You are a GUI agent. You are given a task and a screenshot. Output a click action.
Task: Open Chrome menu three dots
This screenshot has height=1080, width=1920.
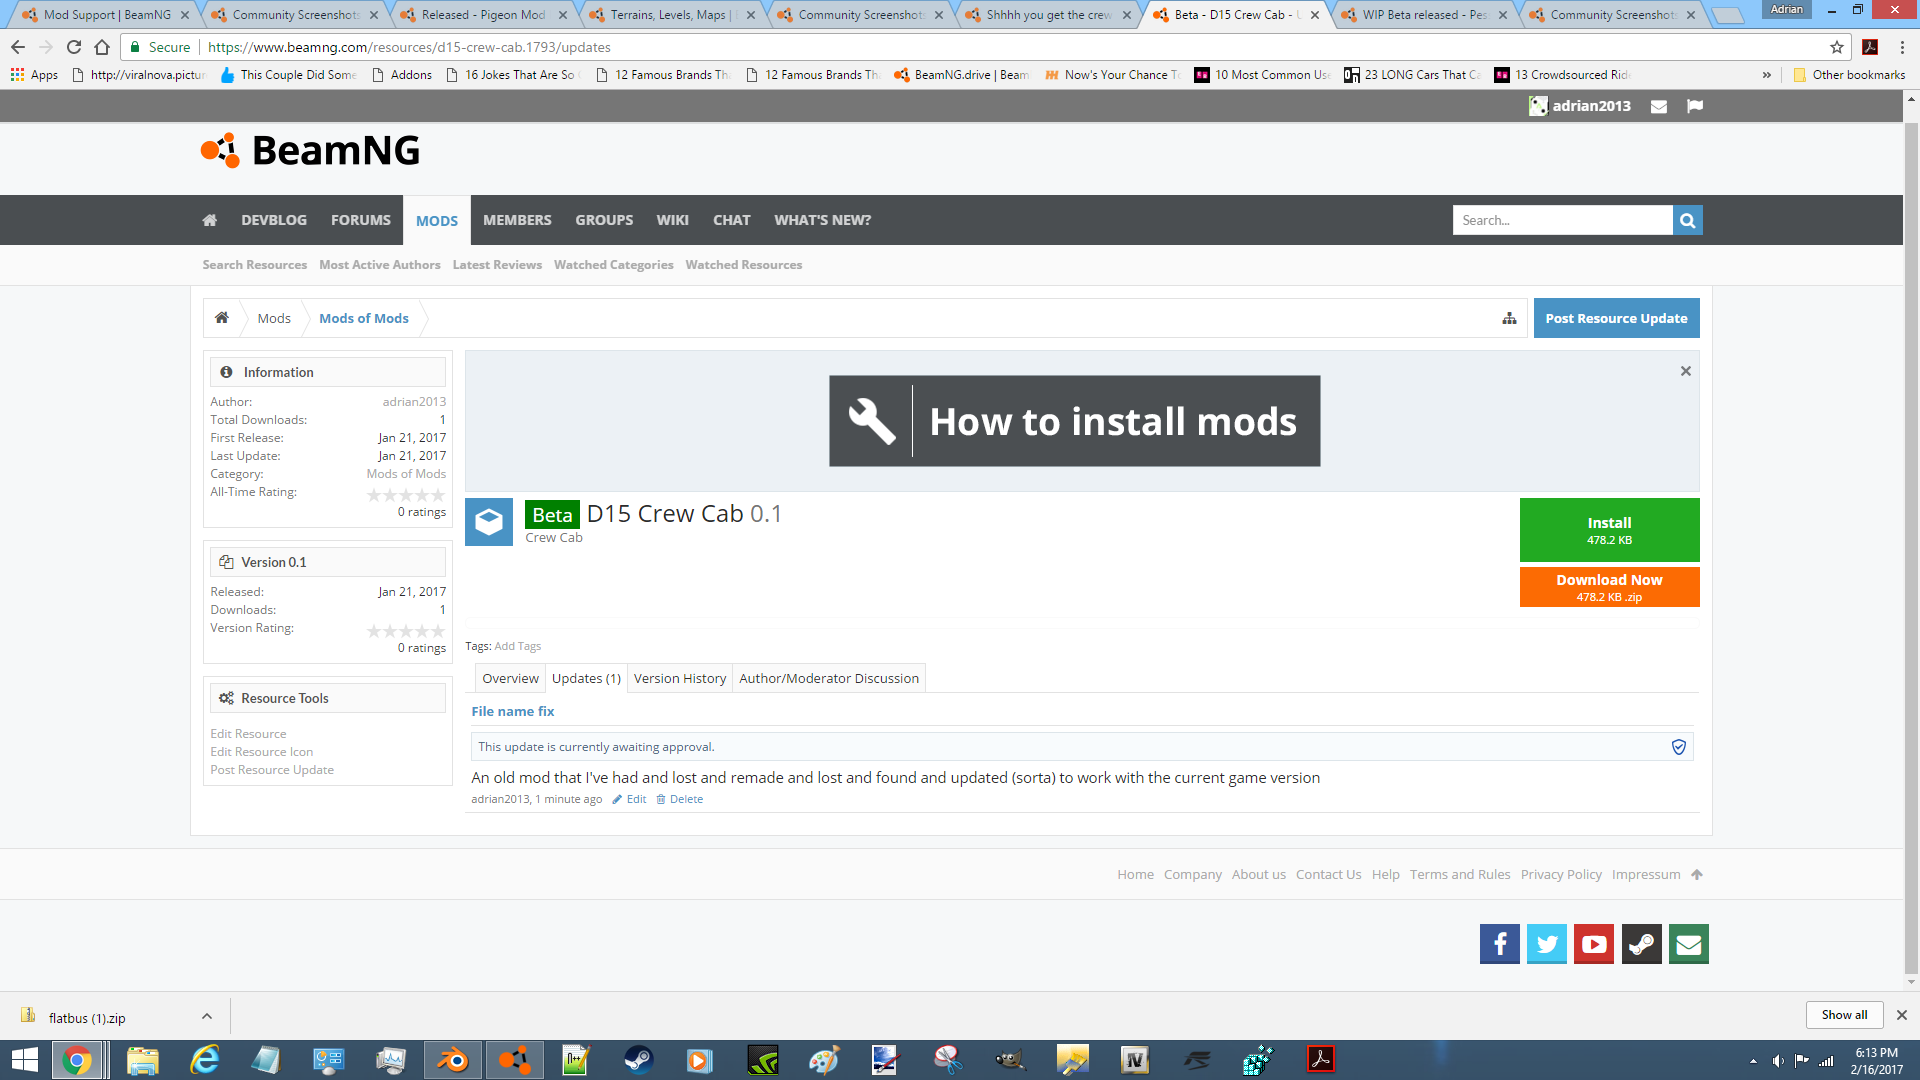1902,47
